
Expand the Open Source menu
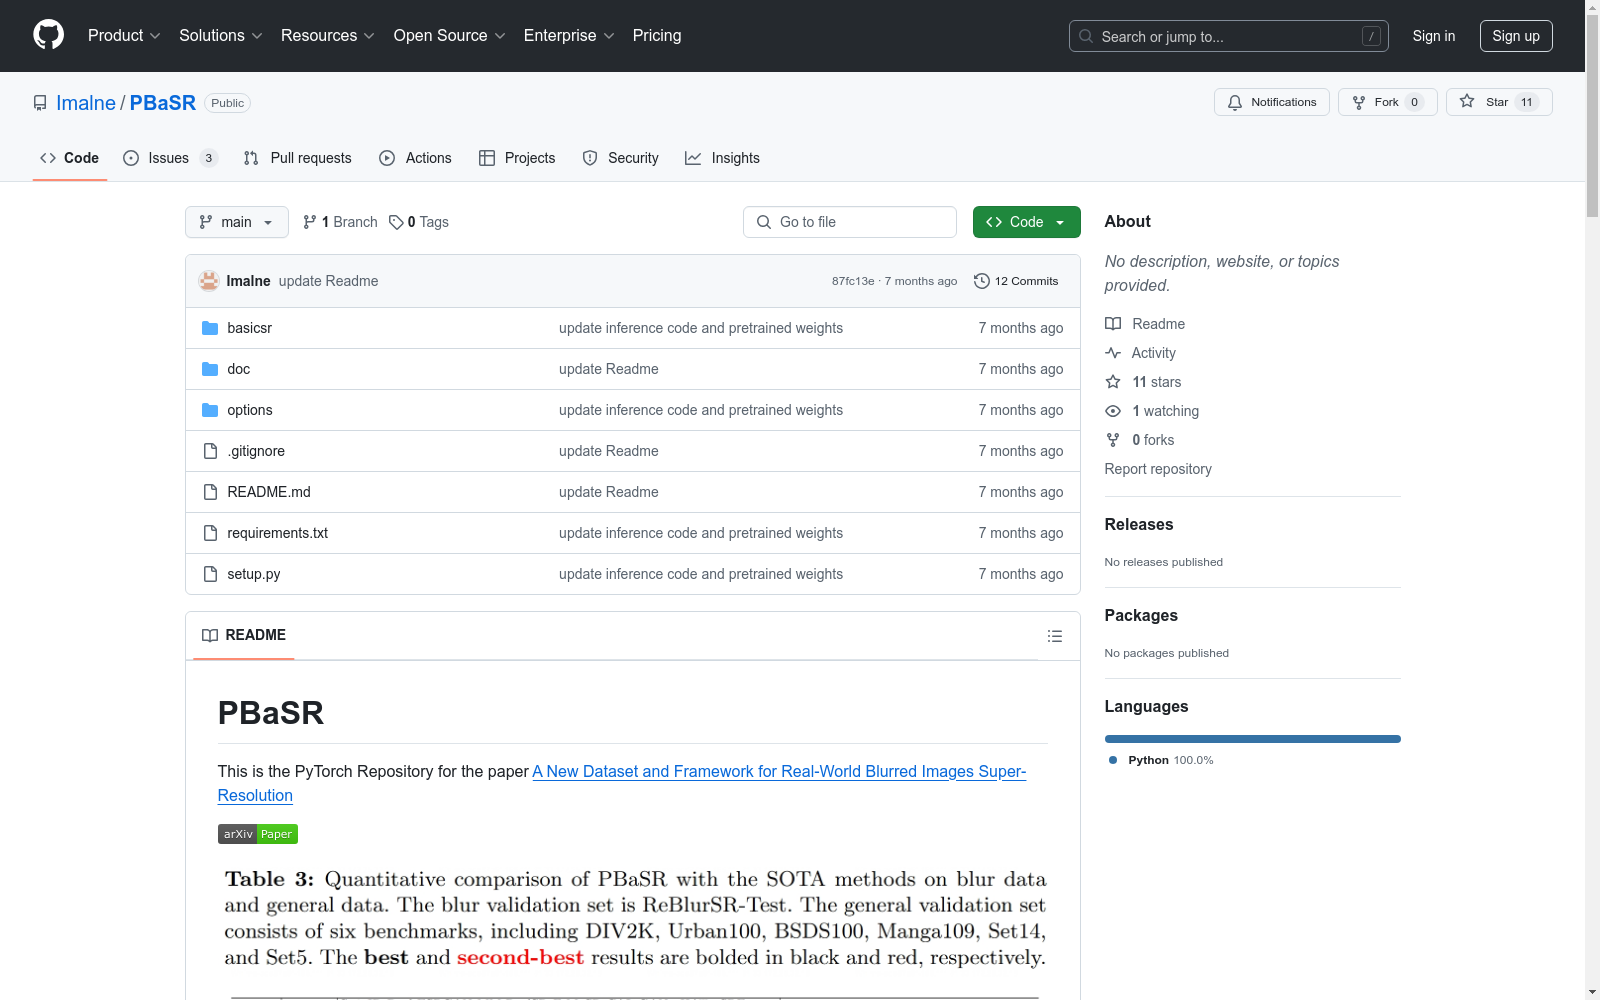[x=450, y=35]
